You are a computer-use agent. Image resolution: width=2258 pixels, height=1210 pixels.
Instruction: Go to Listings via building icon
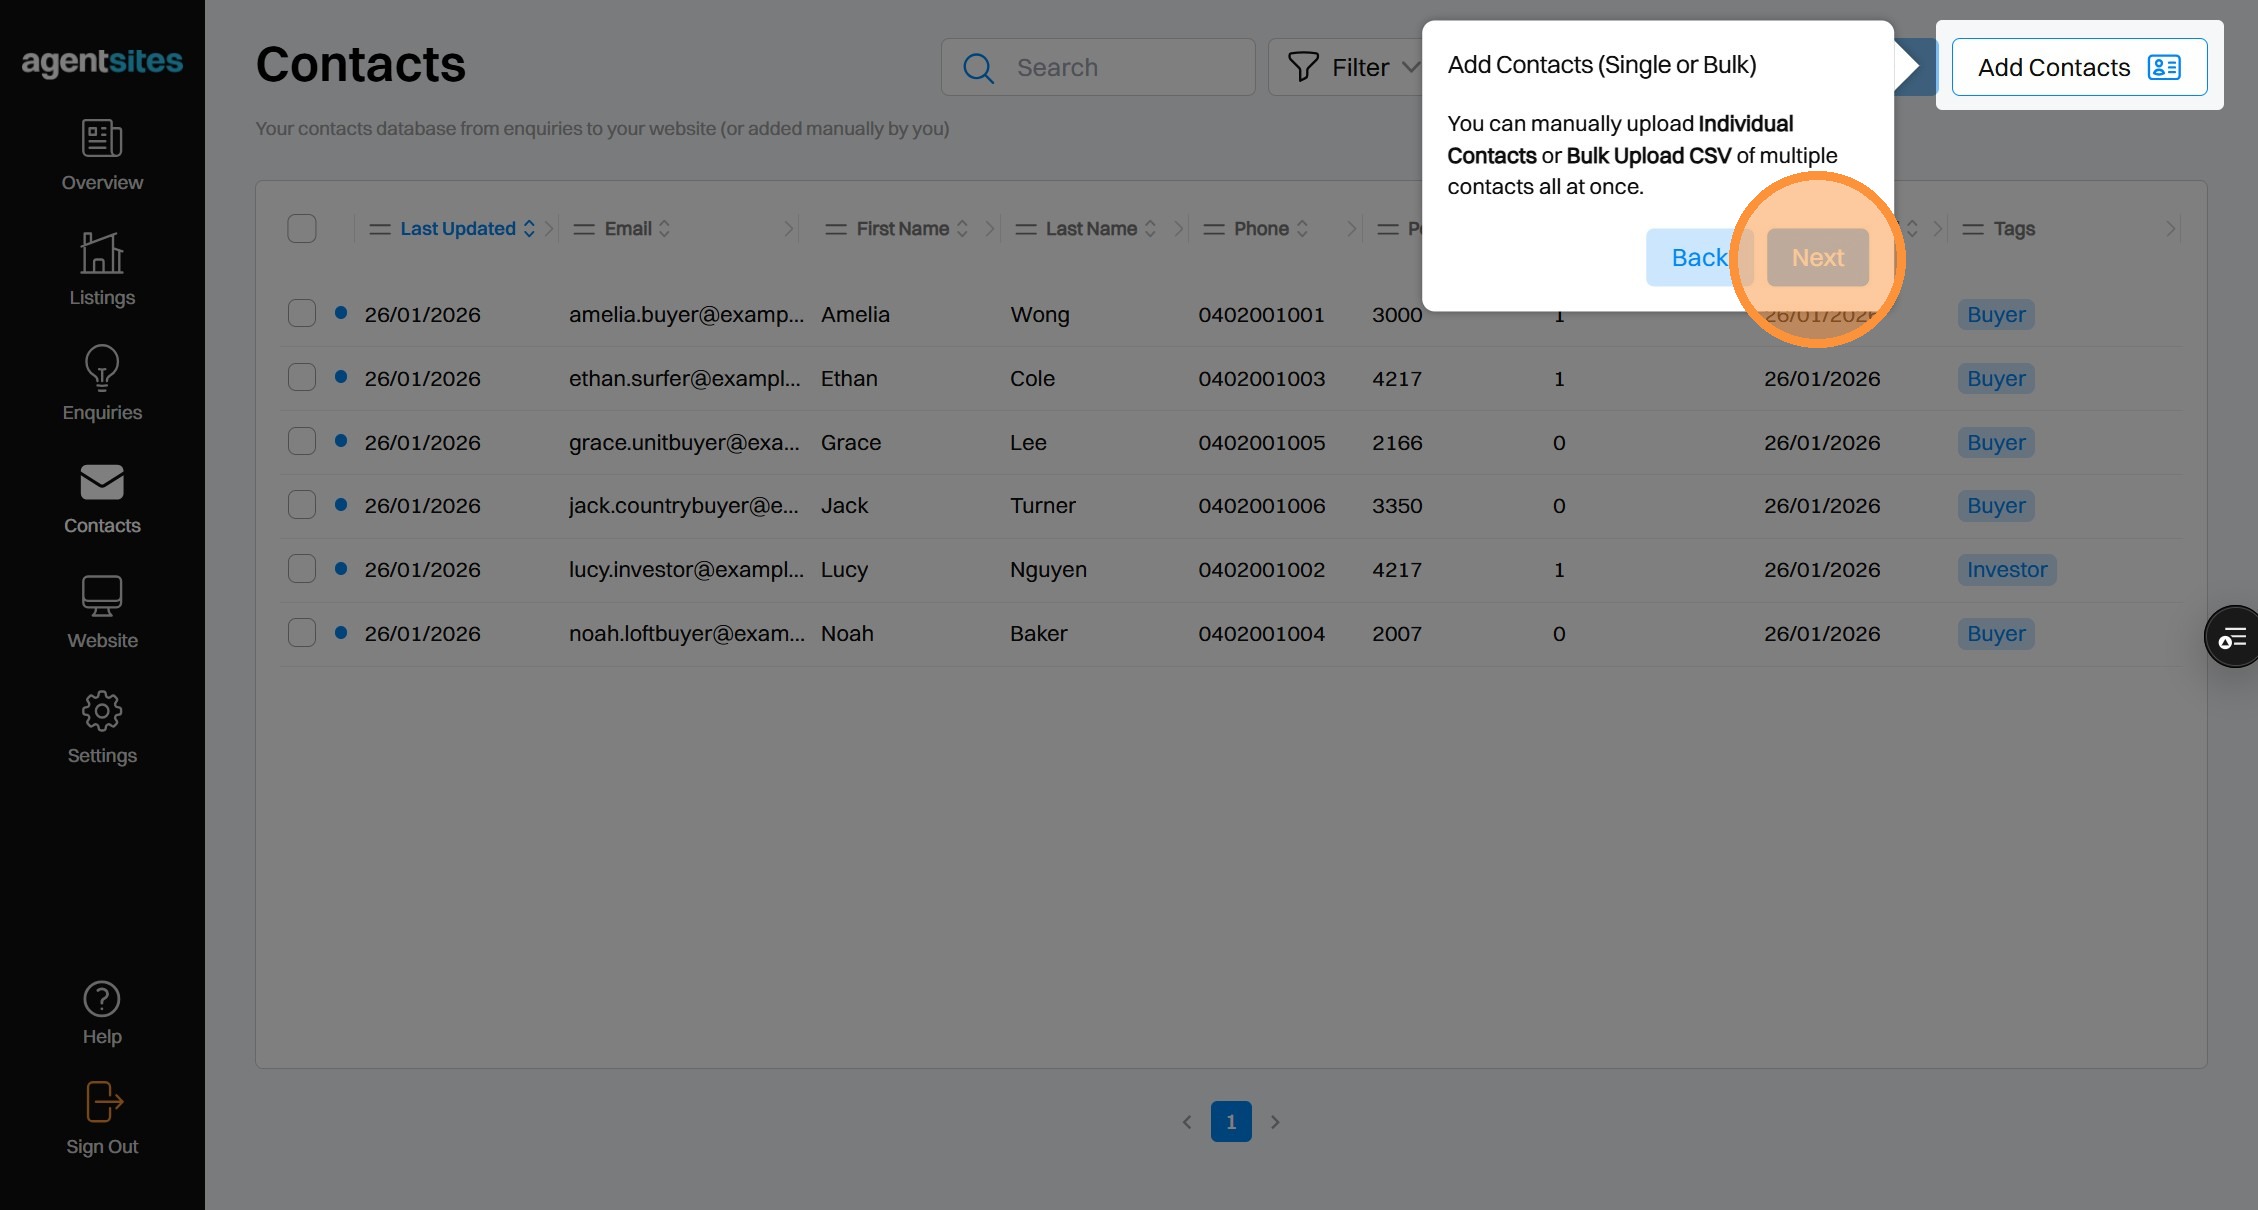[x=102, y=253]
